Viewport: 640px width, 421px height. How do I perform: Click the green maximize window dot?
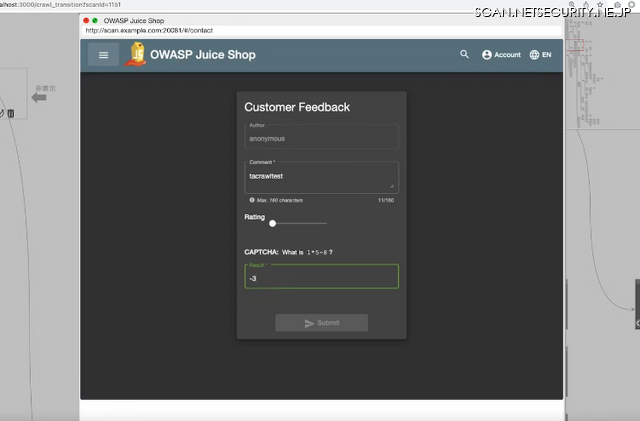(x=96, y=19)
